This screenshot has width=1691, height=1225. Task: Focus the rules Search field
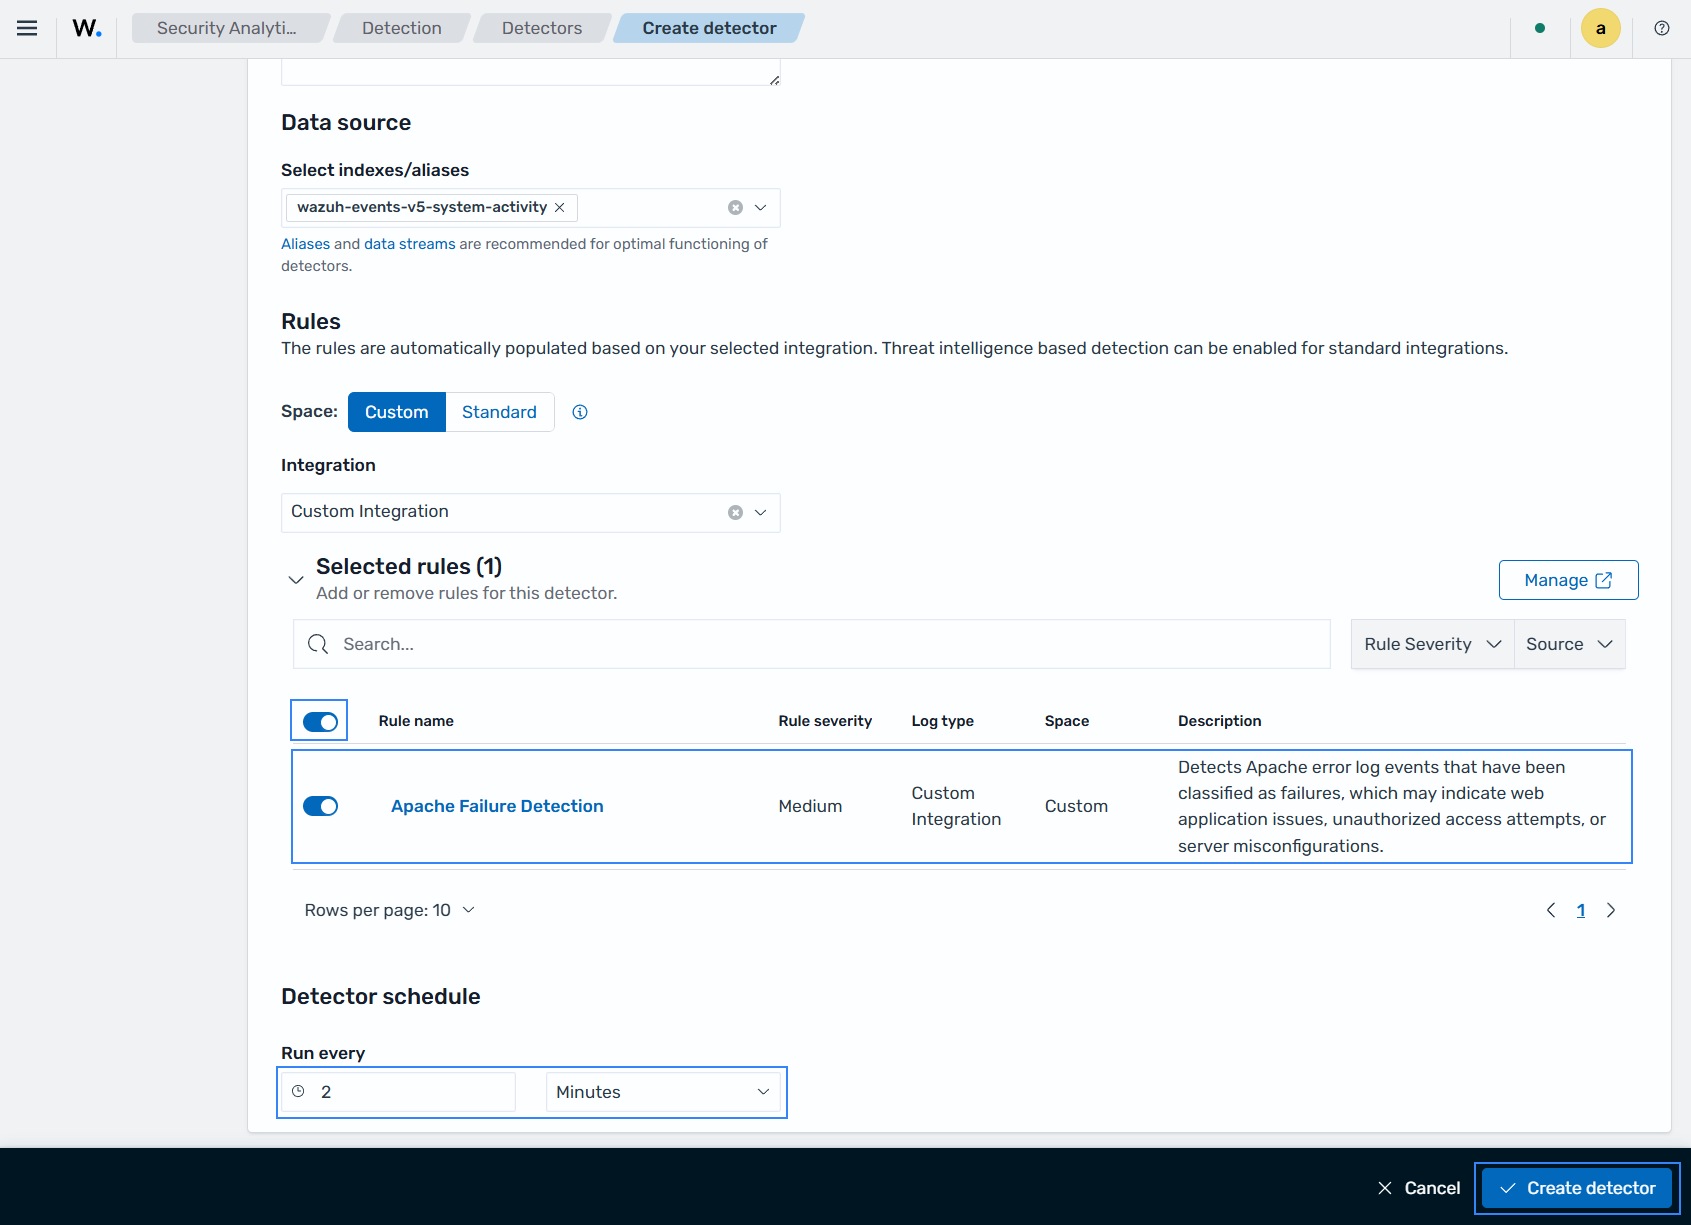coord(811,644)
